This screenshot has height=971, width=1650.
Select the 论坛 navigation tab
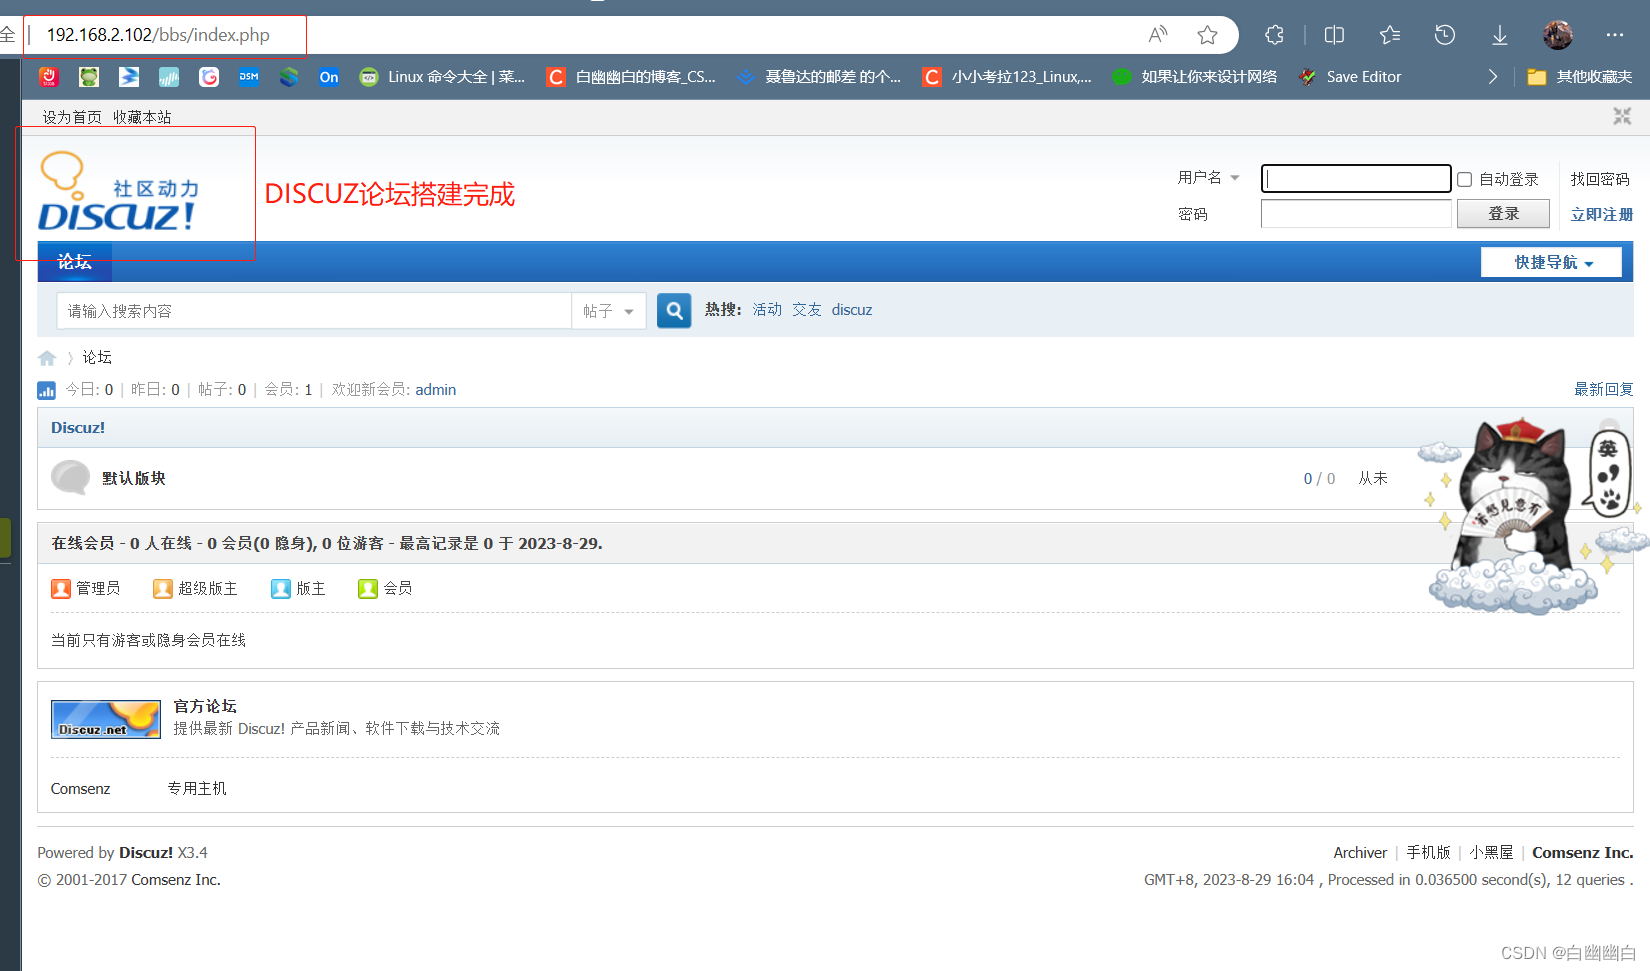coord(75,262)
